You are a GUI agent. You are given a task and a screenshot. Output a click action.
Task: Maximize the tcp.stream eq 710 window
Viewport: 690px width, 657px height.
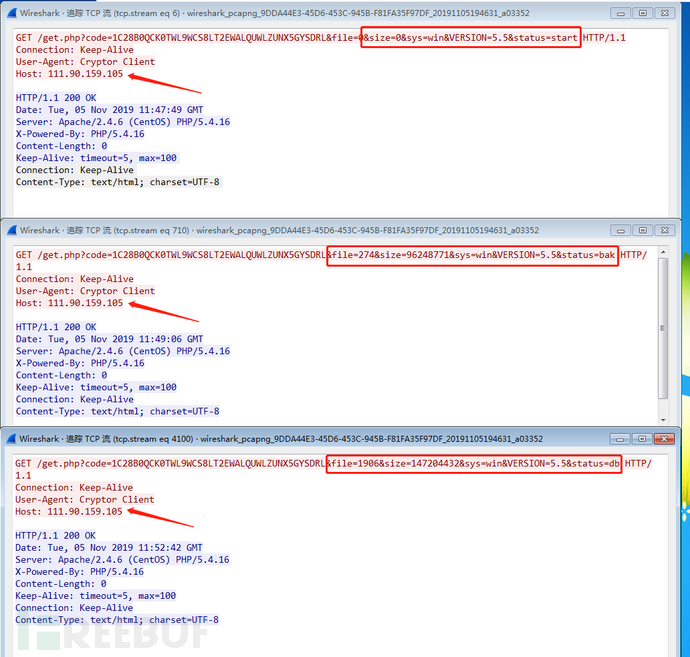tap(642, 230)
